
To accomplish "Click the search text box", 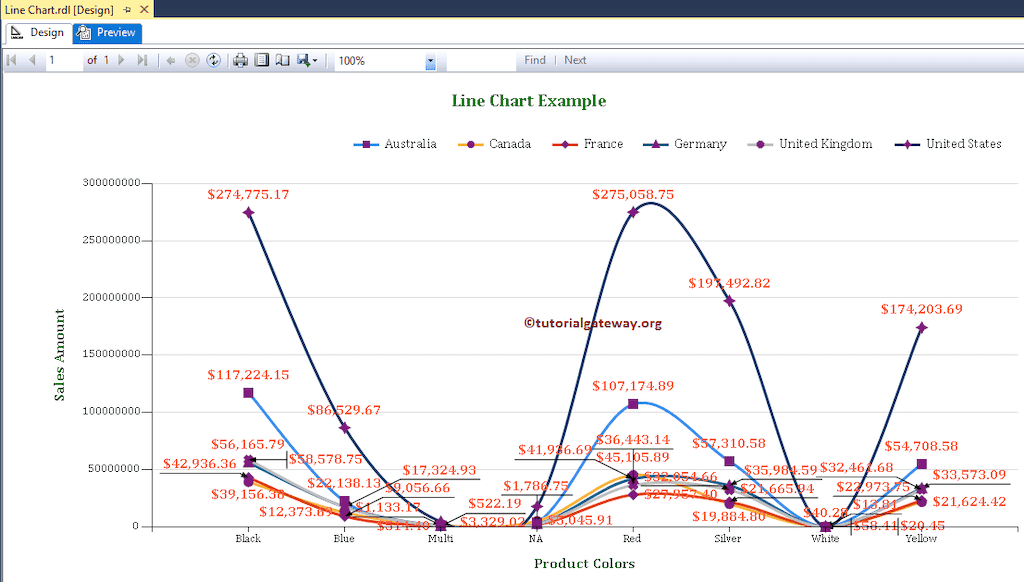I will (480, 60).
